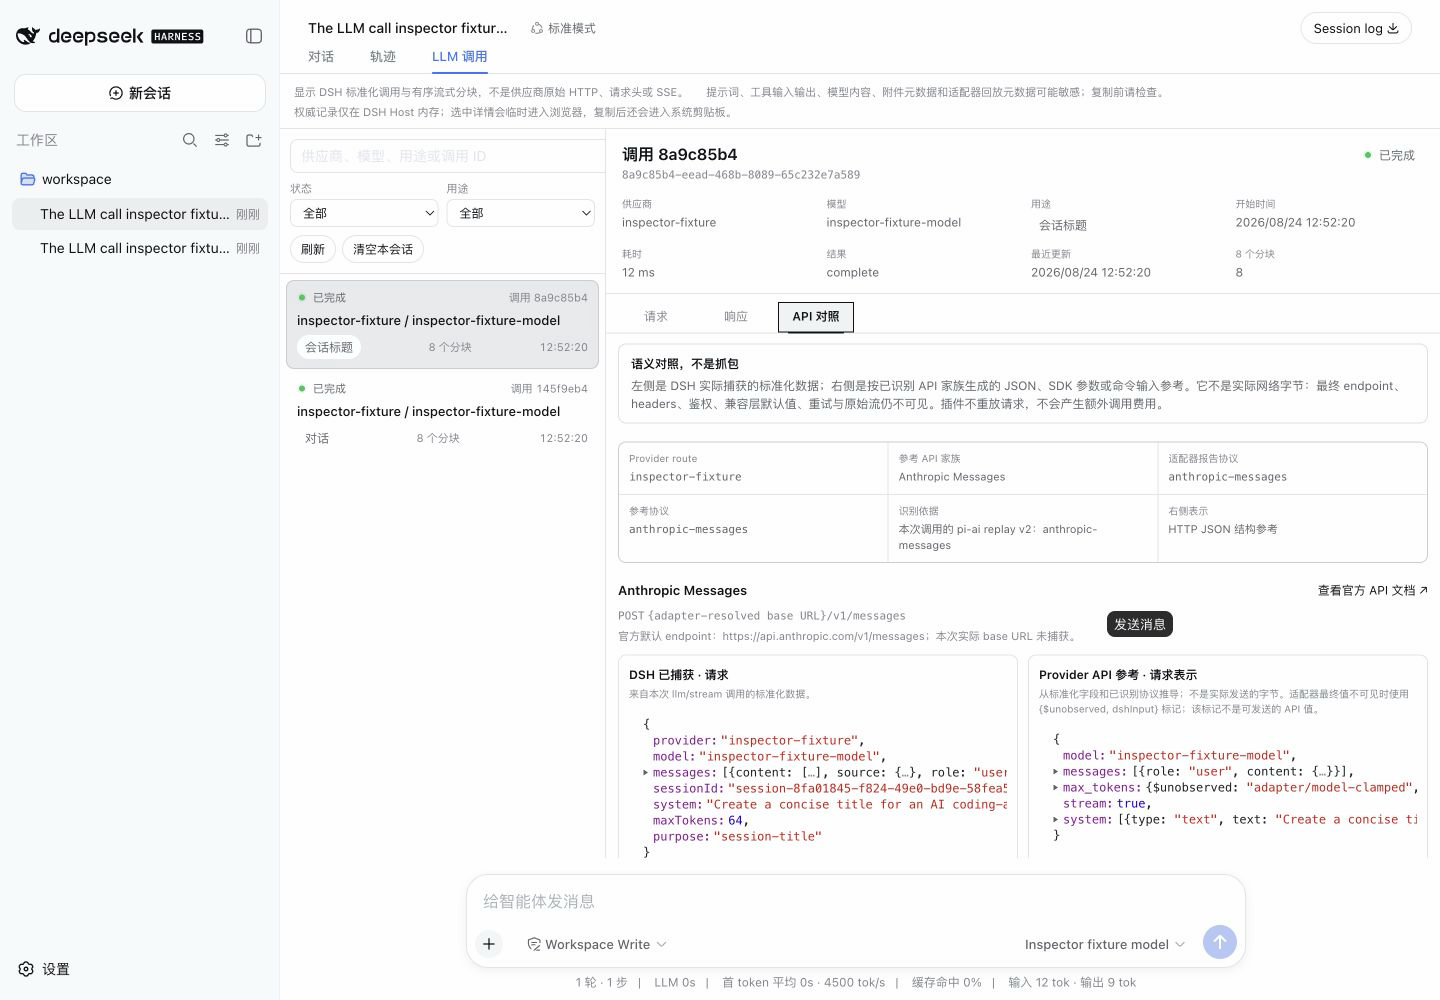Open the 状态 dropdown
This screenshot has height=1000, width=1440.
pos(364,213)
